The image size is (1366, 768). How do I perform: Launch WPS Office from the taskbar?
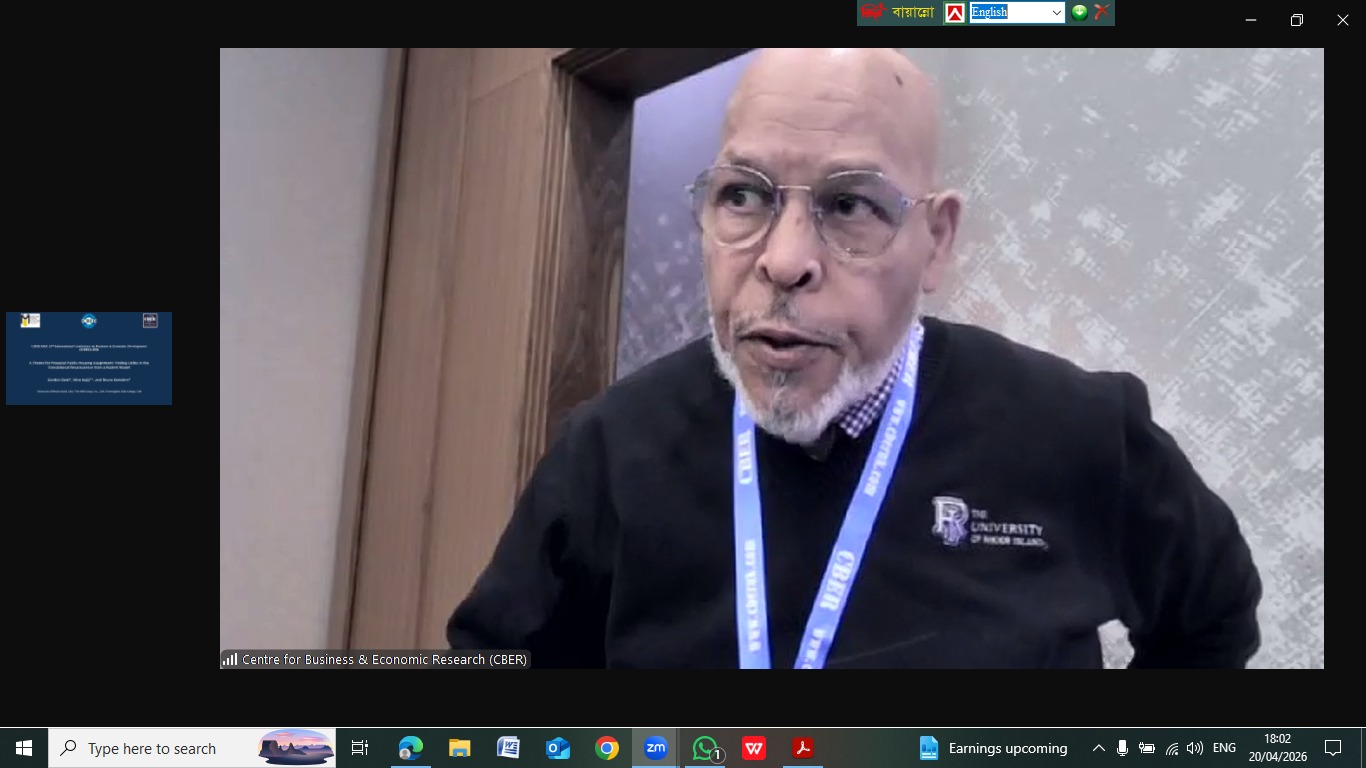[x=754, y=748]
